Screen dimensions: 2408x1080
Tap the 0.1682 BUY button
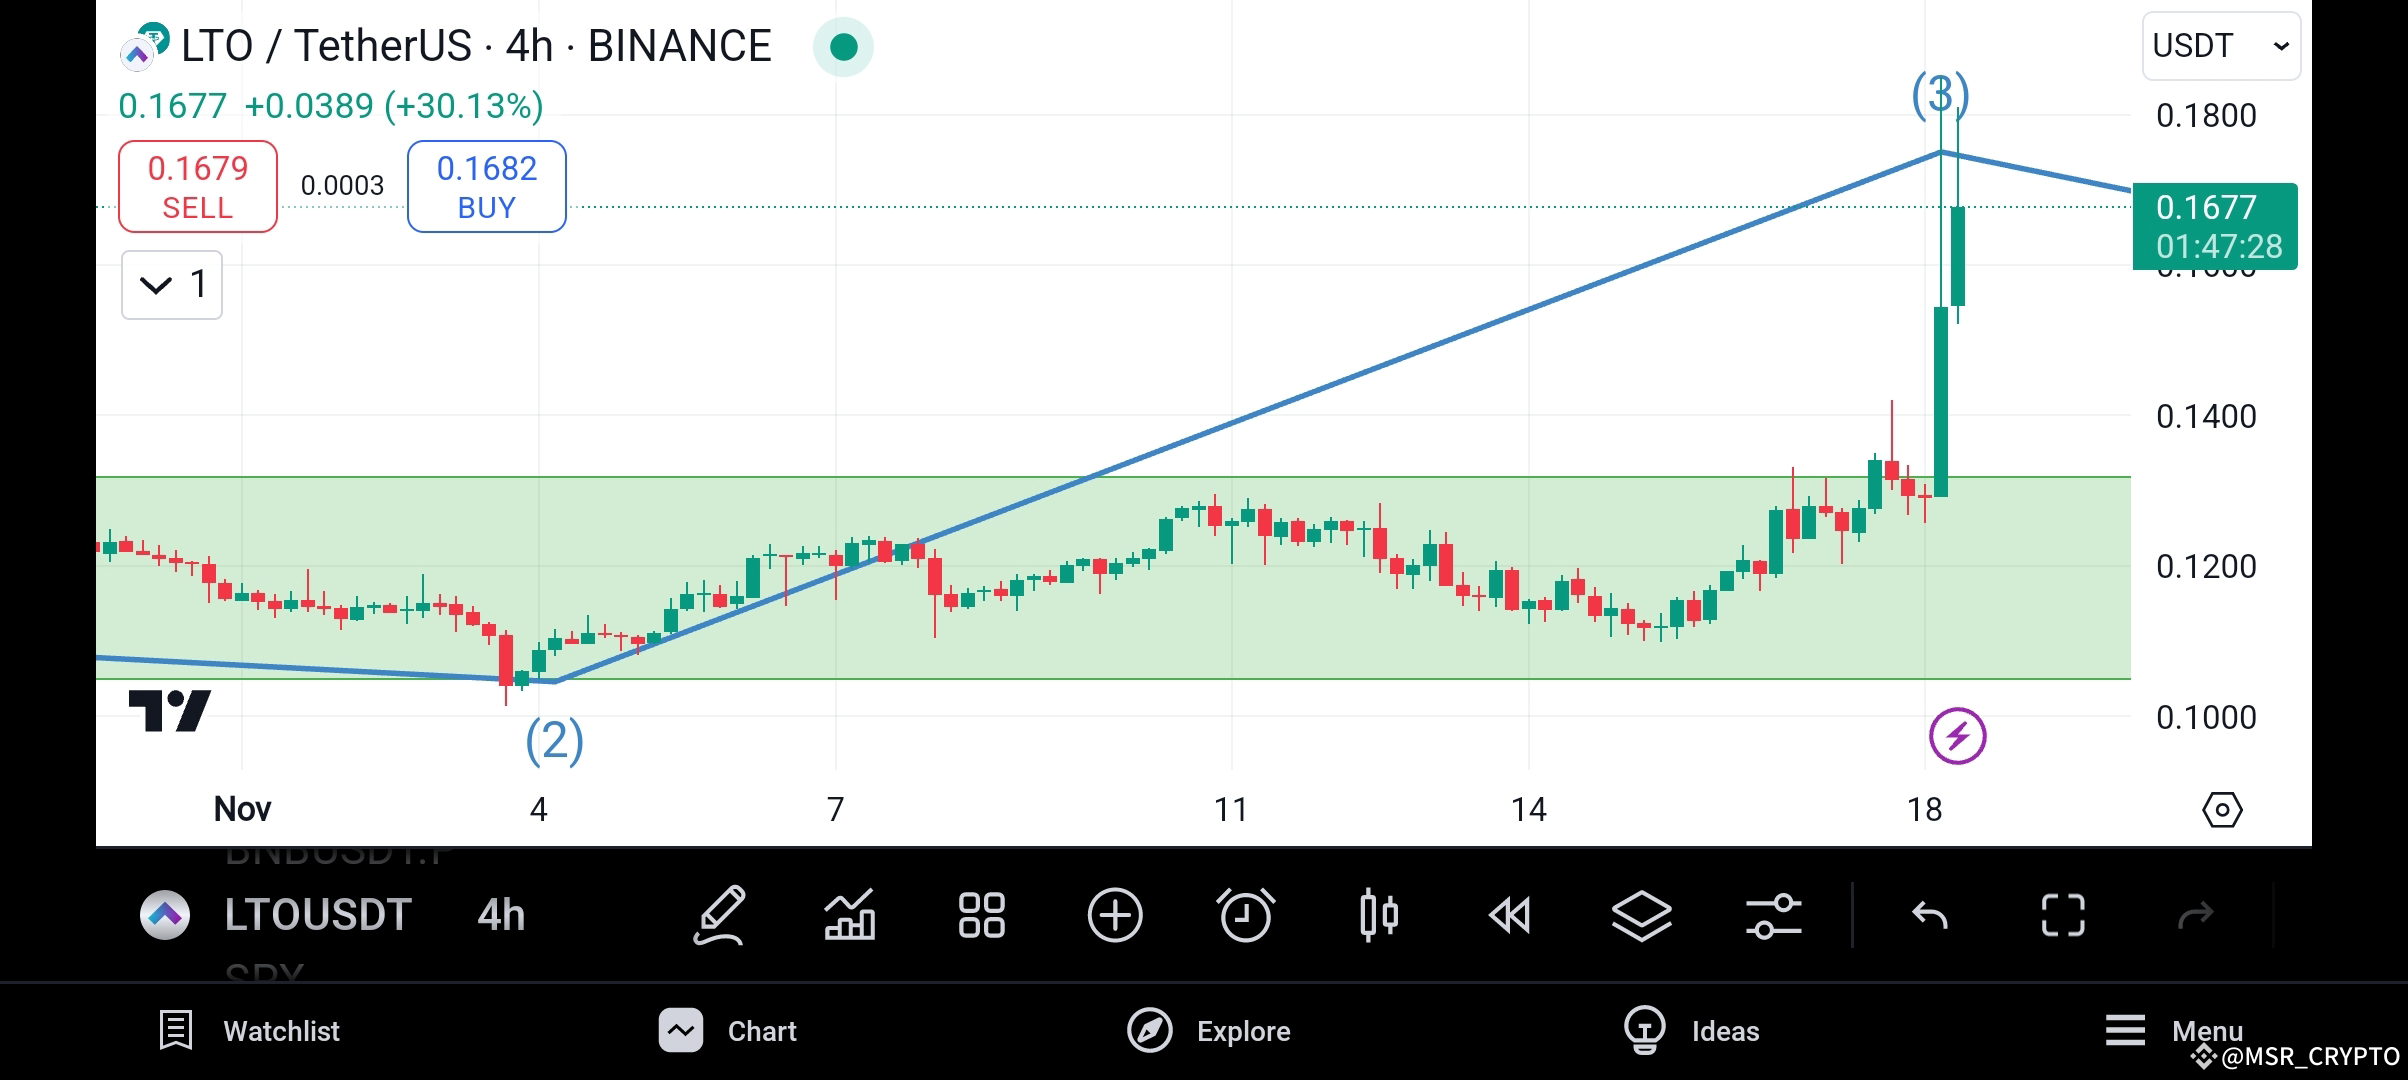click(487, 187)
